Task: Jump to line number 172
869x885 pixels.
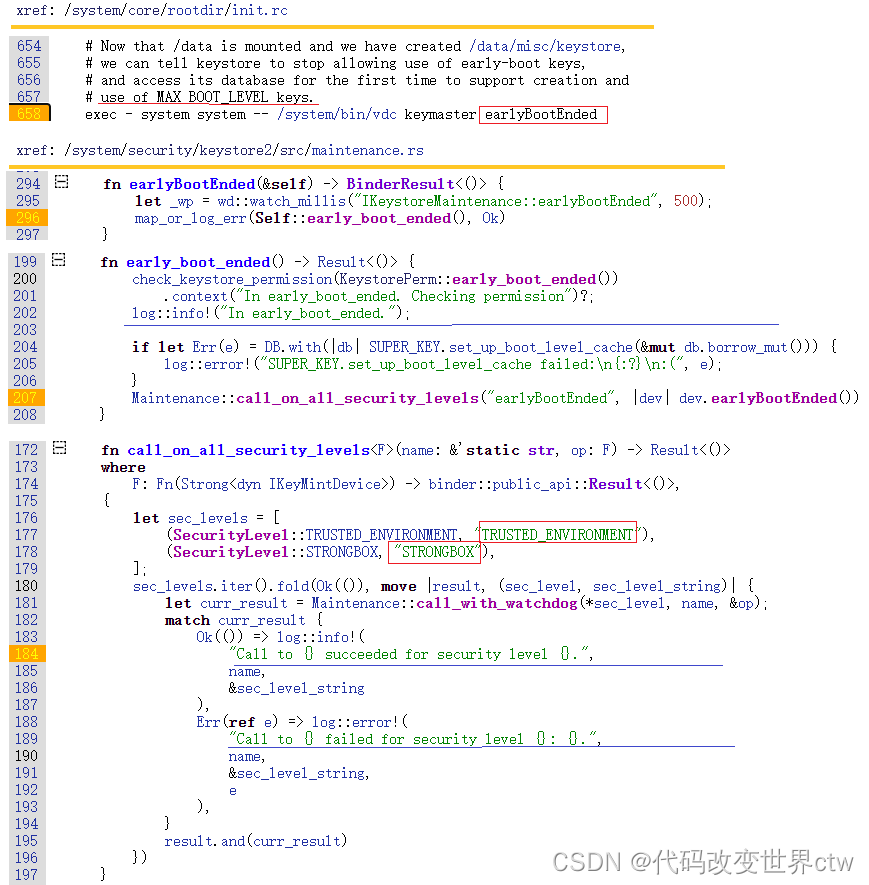Action: 26,450
